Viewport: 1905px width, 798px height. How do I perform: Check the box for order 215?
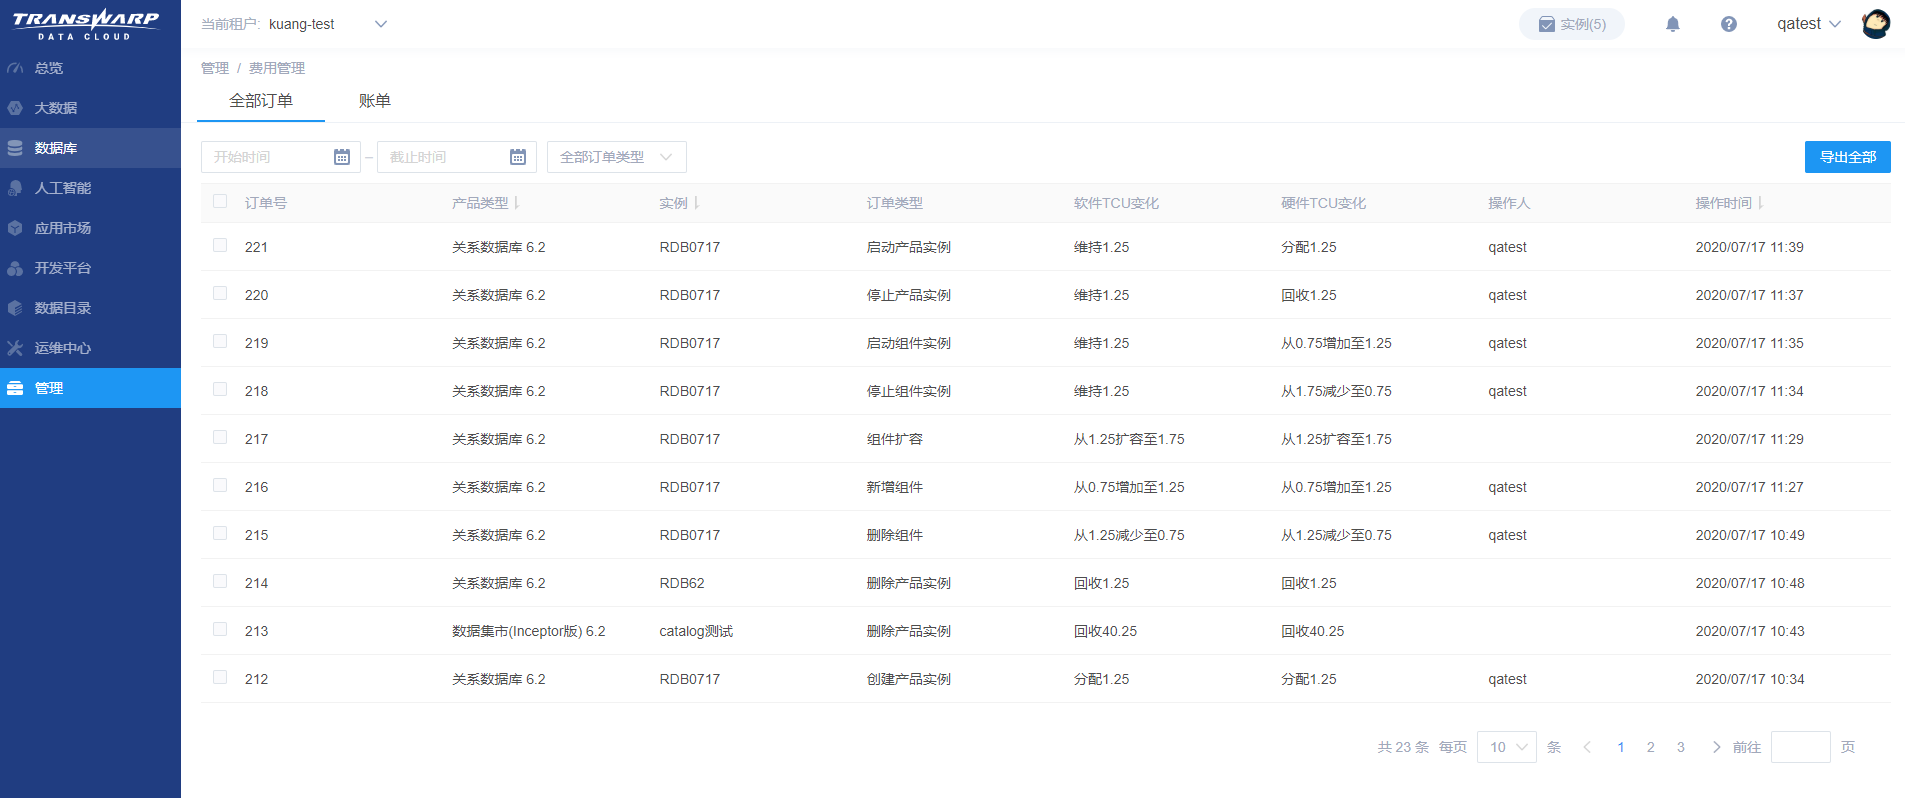(x=220, y=533)
